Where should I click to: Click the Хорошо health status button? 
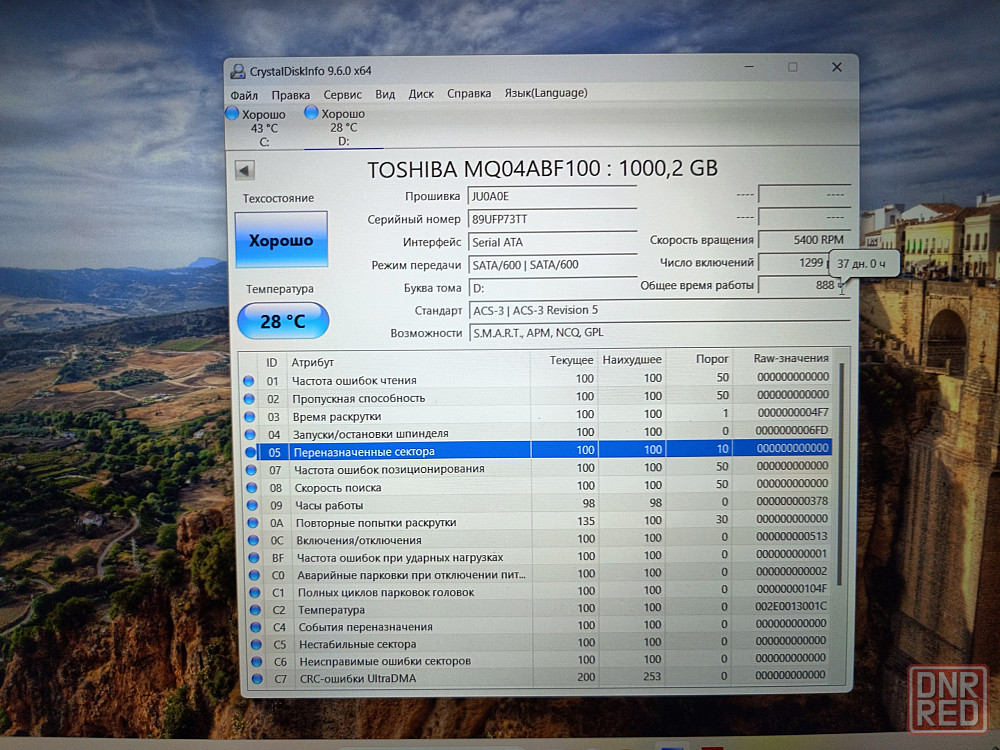pyautogui.click(x=281, y=240)
